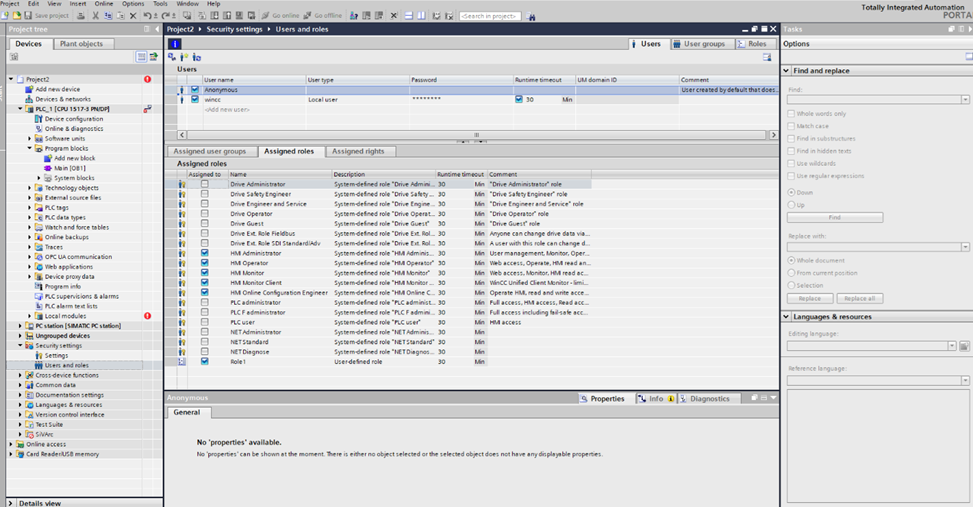Click the Delete X icon beside Paste
The width and height of the screenshot is (973, 507).
coord(133,16)
